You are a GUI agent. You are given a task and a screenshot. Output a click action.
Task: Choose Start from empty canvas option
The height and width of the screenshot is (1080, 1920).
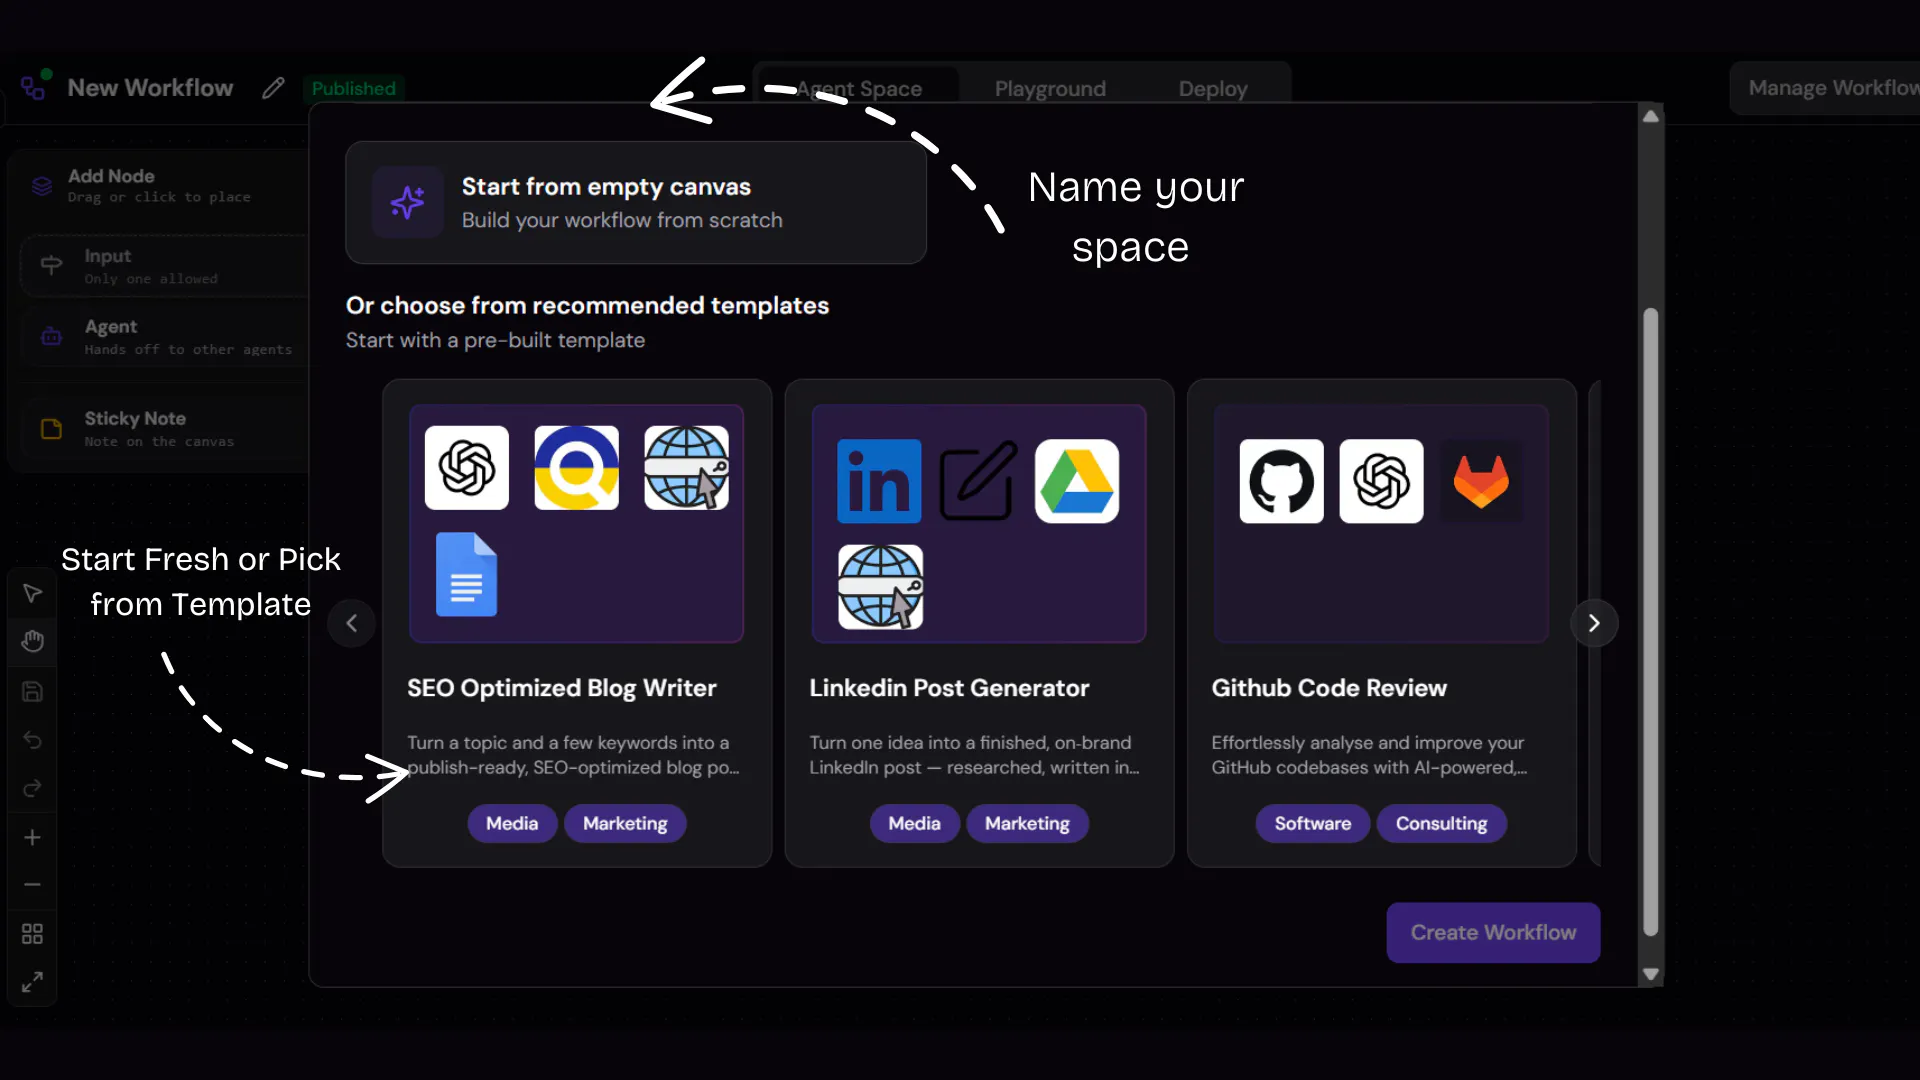click(x=636, y=203)
